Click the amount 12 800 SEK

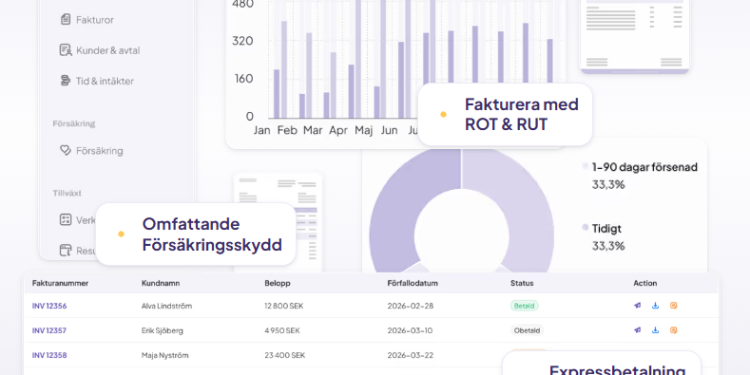pyautogui.click(x=284, y=306)
